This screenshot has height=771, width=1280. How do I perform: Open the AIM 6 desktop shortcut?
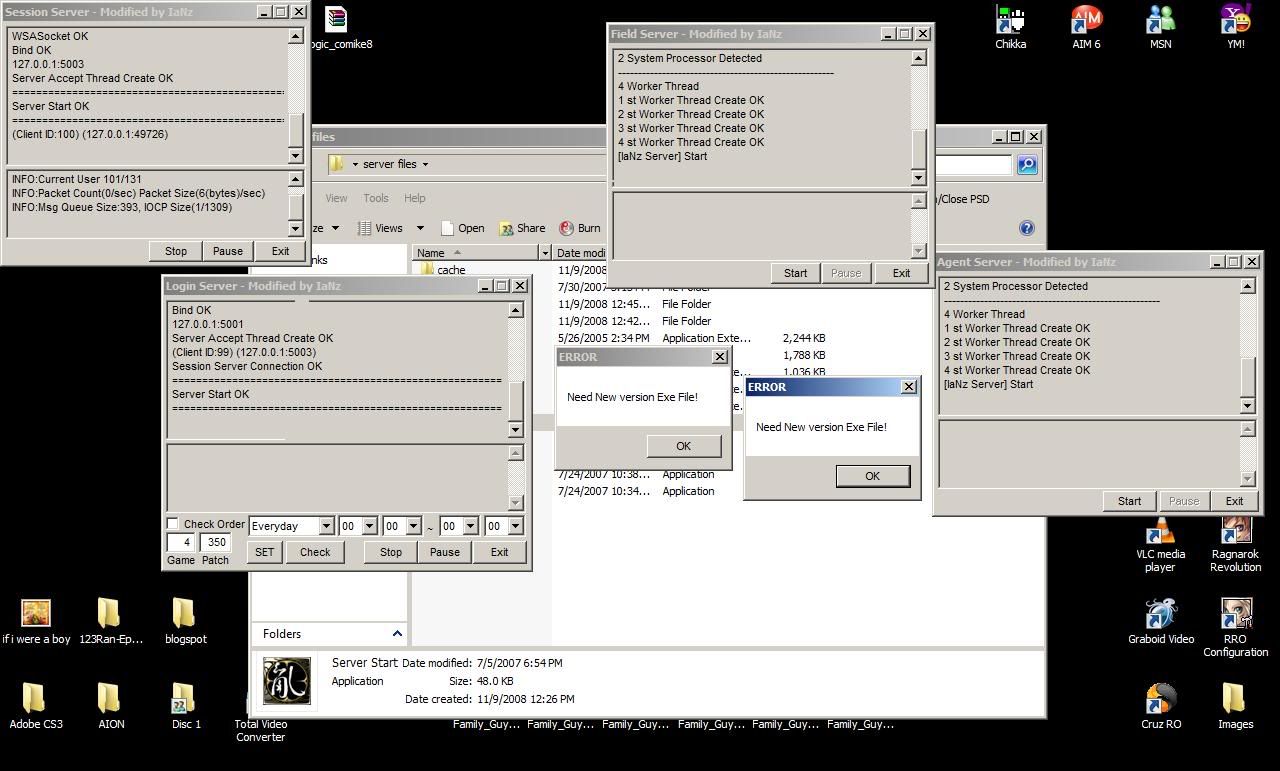click(1086, 21)
